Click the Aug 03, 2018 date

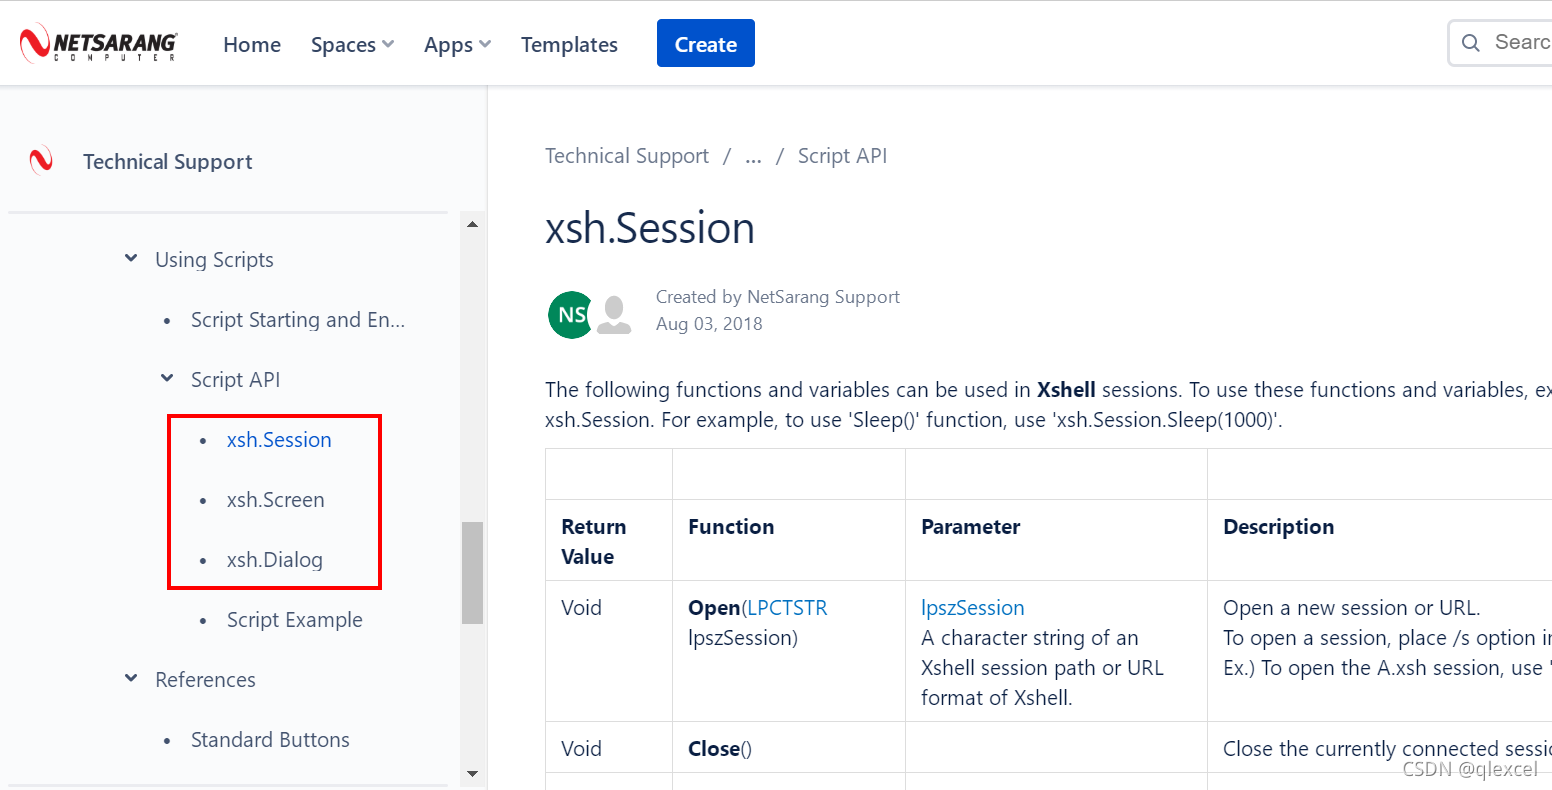[709, 324]
